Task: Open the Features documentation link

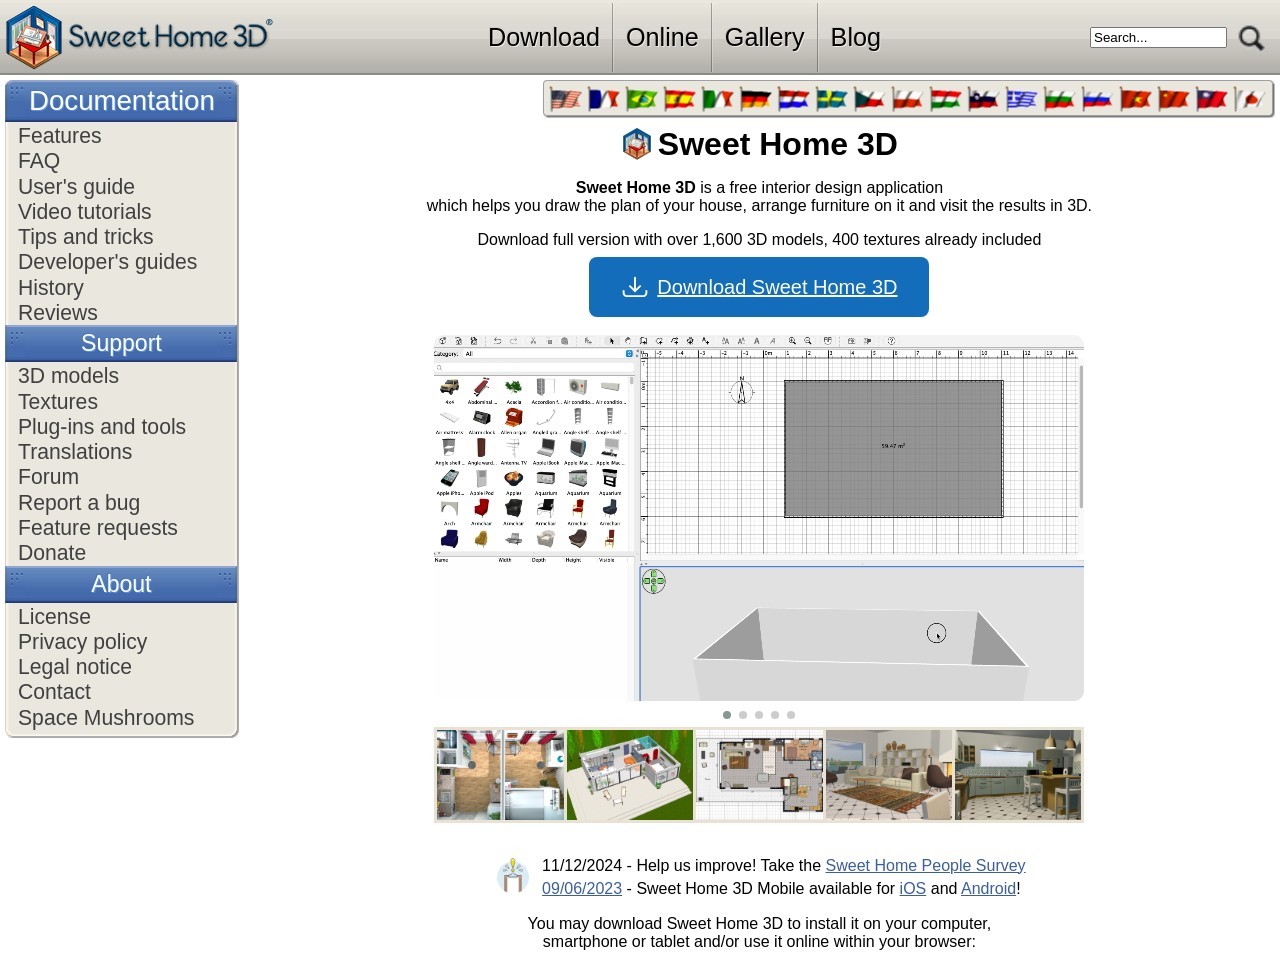Action: [x=60, y=136]
